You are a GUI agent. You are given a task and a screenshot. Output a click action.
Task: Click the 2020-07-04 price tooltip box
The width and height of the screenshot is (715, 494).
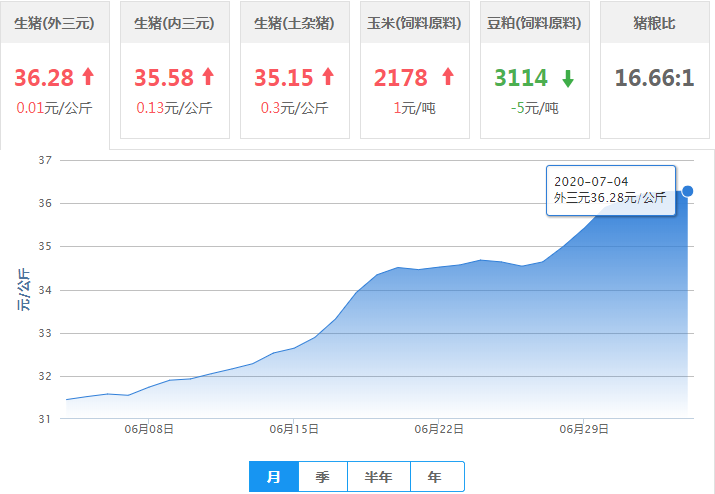[610, 190]
